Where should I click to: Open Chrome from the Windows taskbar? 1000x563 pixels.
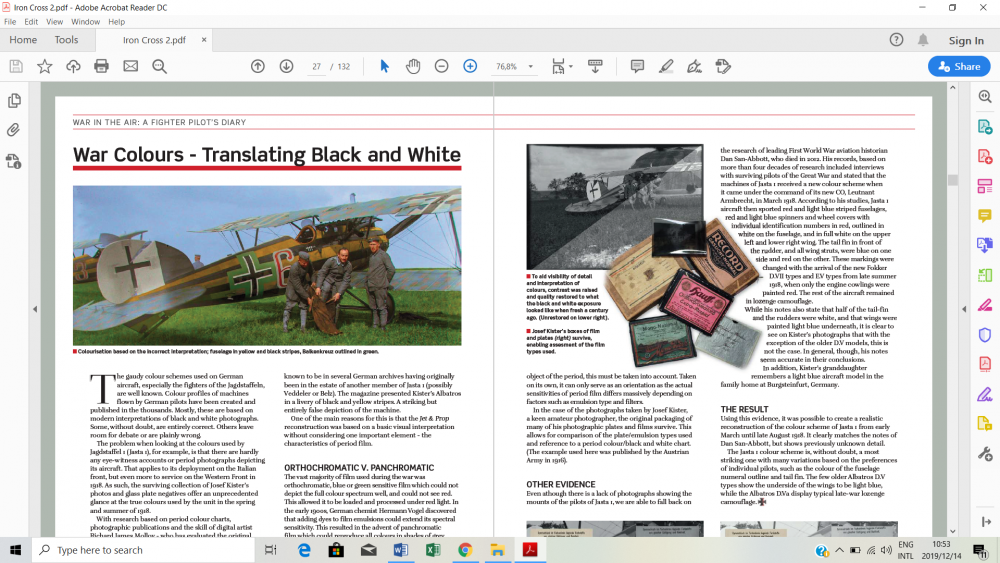(x=465, y=550)
